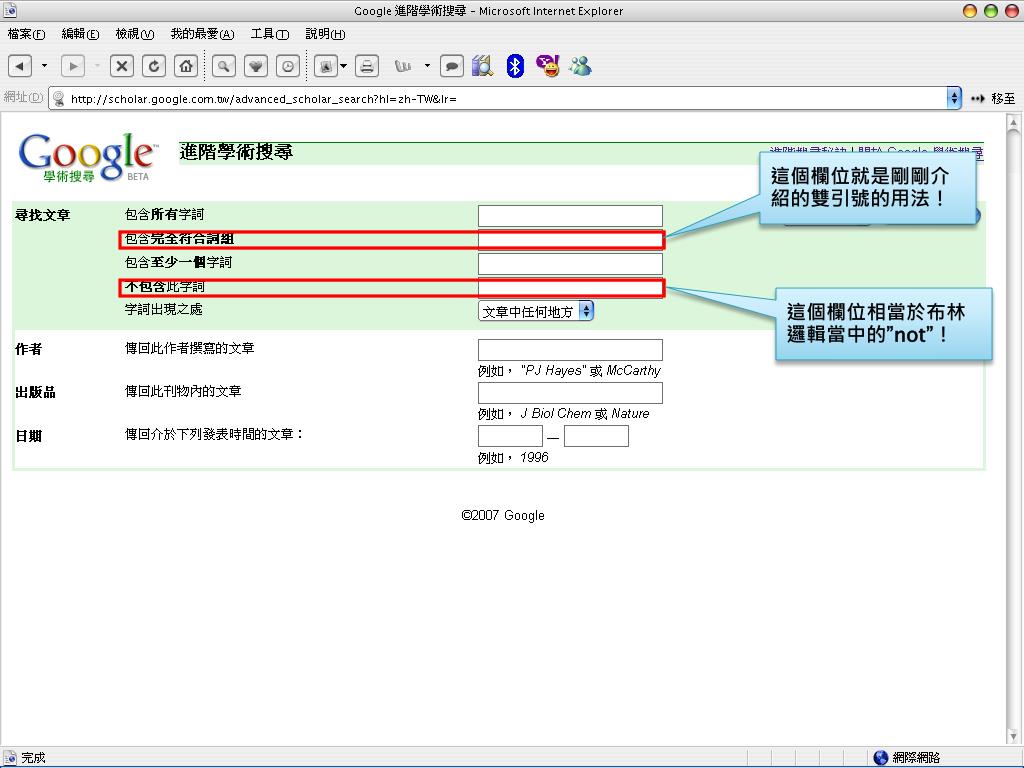Click the 作者 label
The width and height of the screenshot is (1024, 768).
(x=29, y=349)
